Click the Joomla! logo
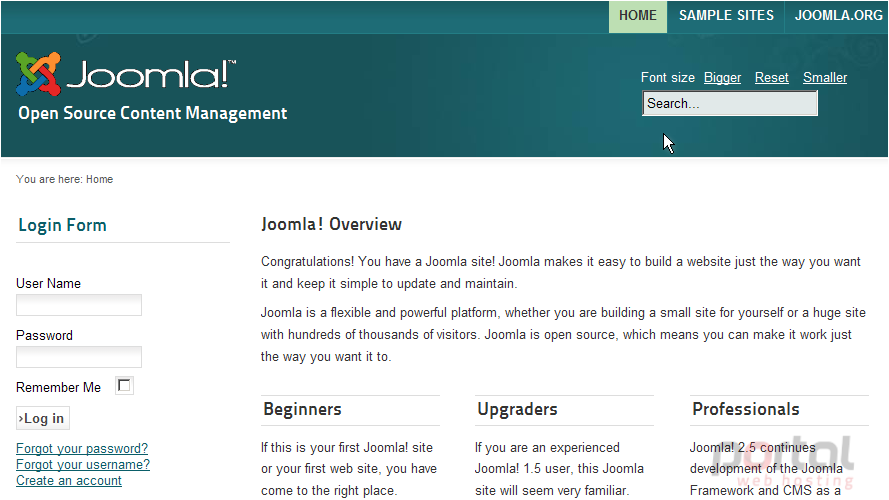 [126, 74]
